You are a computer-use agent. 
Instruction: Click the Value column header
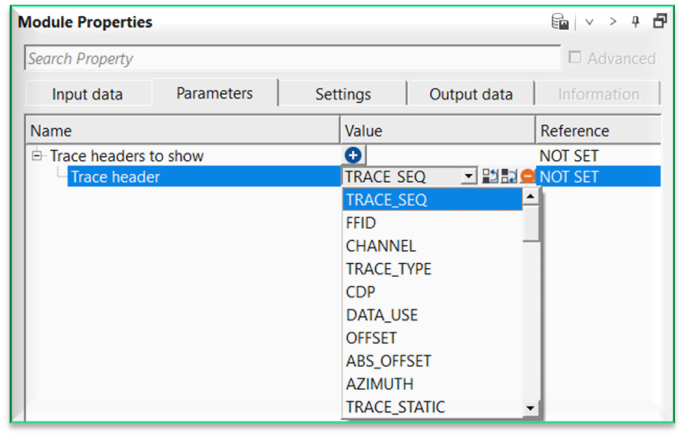tap(438, 130)
